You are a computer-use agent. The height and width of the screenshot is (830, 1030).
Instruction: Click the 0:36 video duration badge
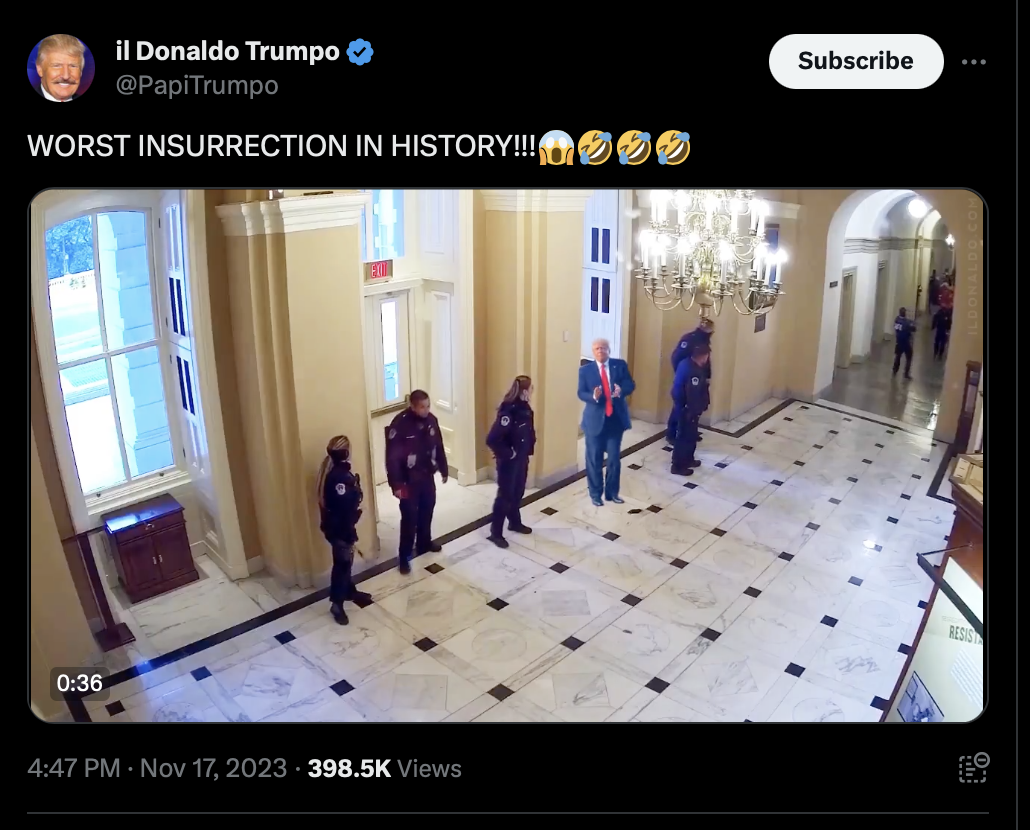[79, 683]
